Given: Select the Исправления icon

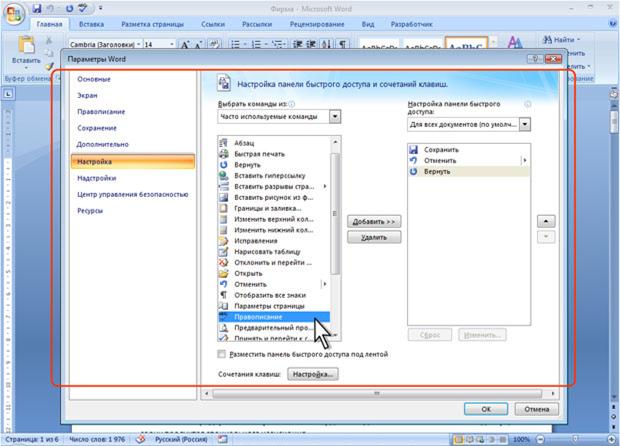Looking at the screenshot, I should 223,241.
